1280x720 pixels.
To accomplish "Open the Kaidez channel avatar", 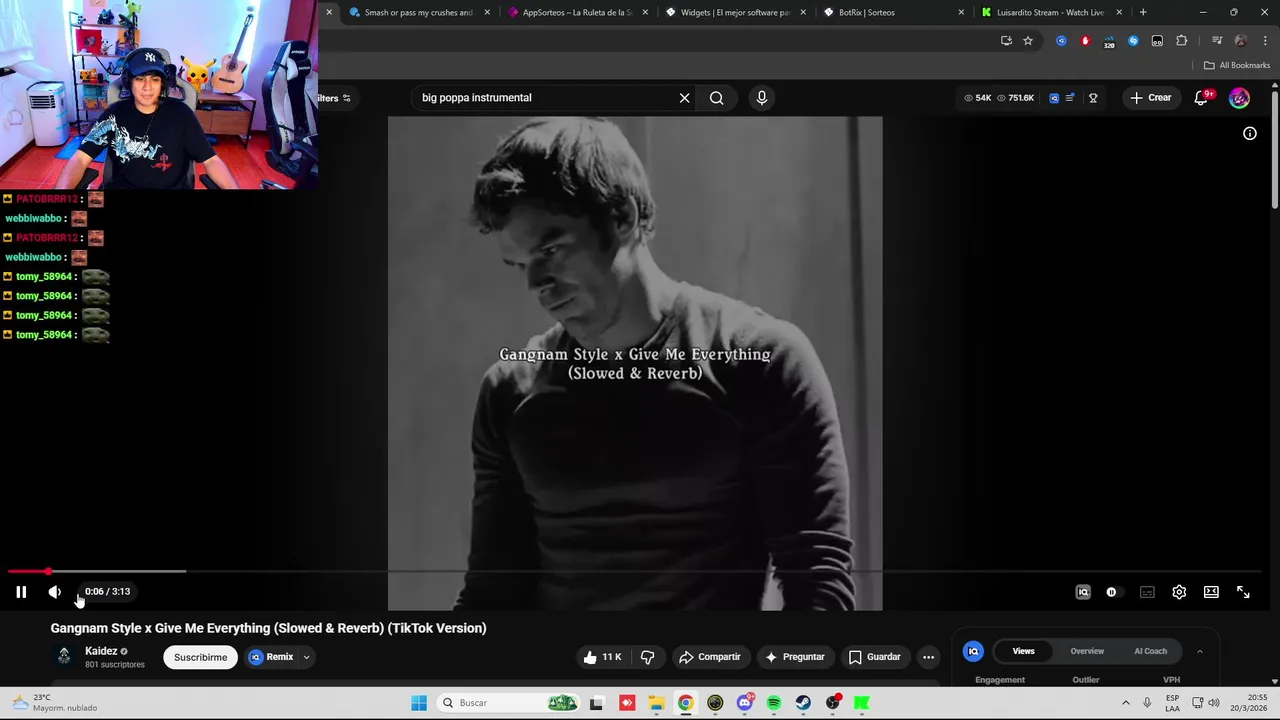I will click(64, 656).
